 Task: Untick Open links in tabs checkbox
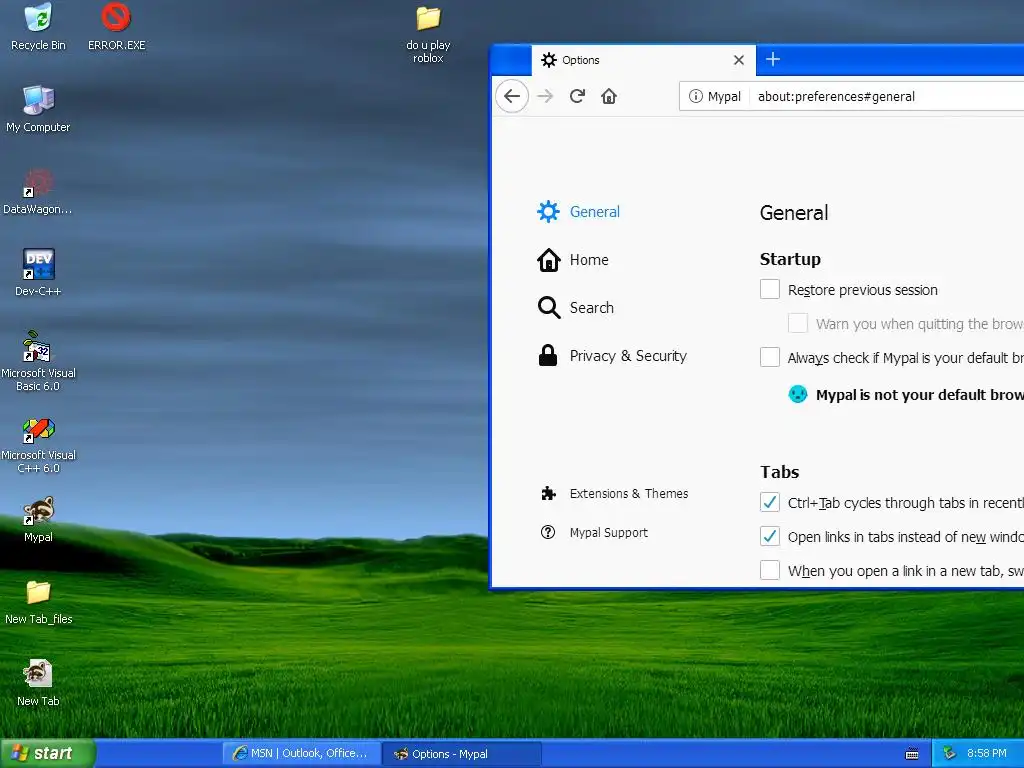[x=770, y=536]
